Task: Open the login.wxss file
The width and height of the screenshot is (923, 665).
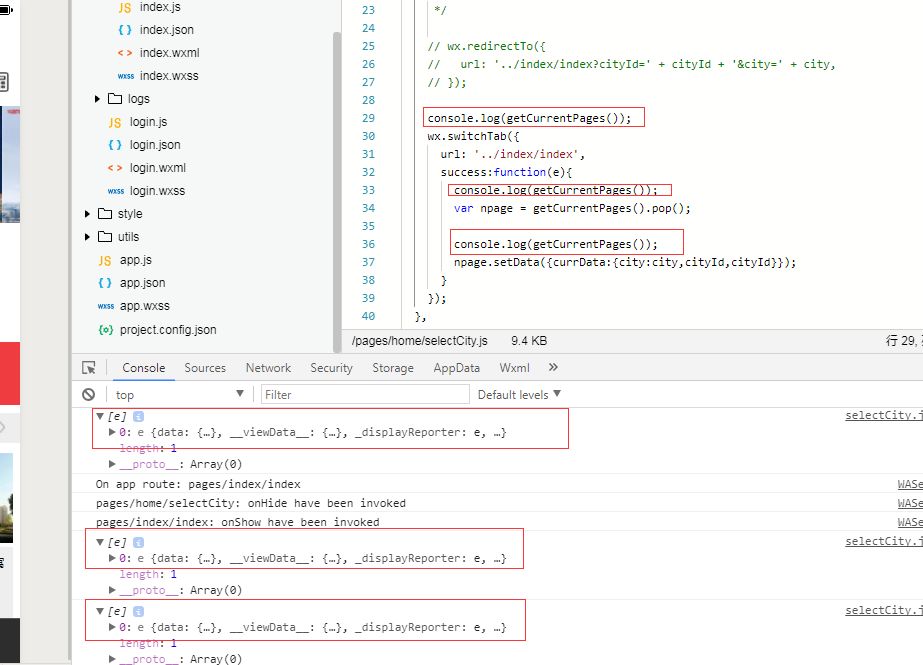Action: pyautogui.click(x=157, y=191)
